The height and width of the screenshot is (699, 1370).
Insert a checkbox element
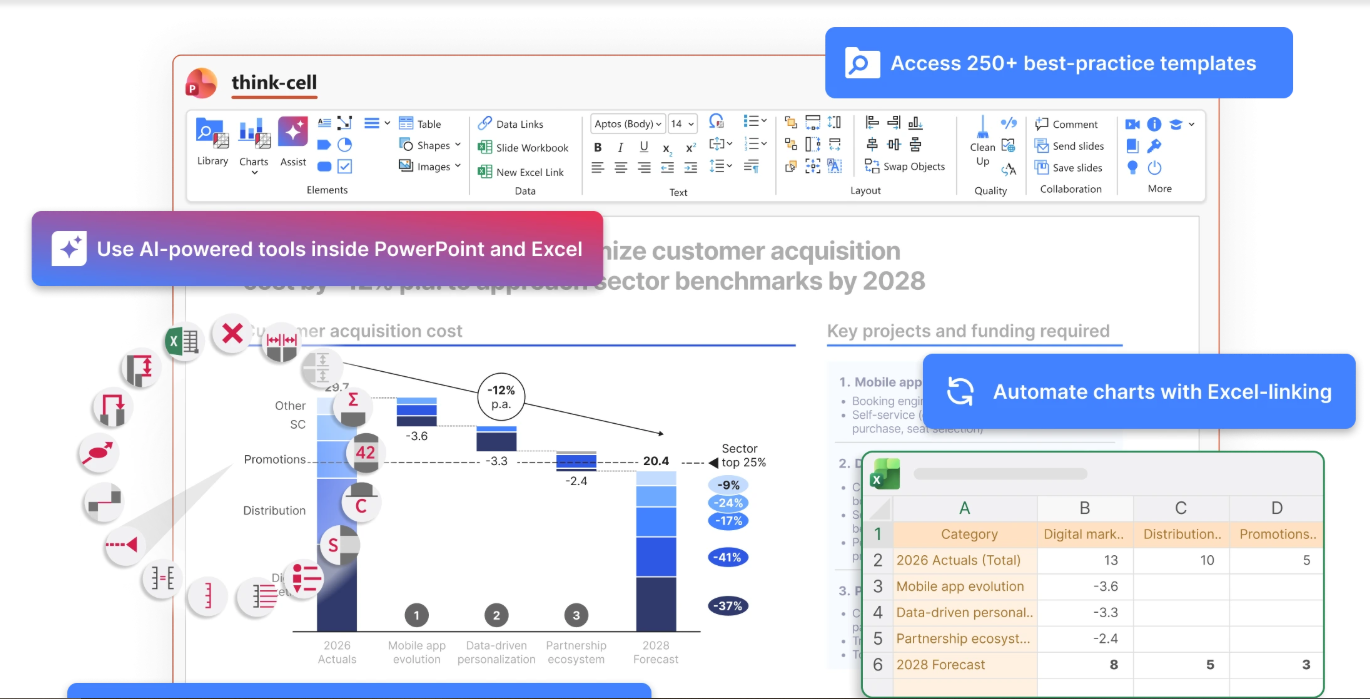(x=345, y=167)
